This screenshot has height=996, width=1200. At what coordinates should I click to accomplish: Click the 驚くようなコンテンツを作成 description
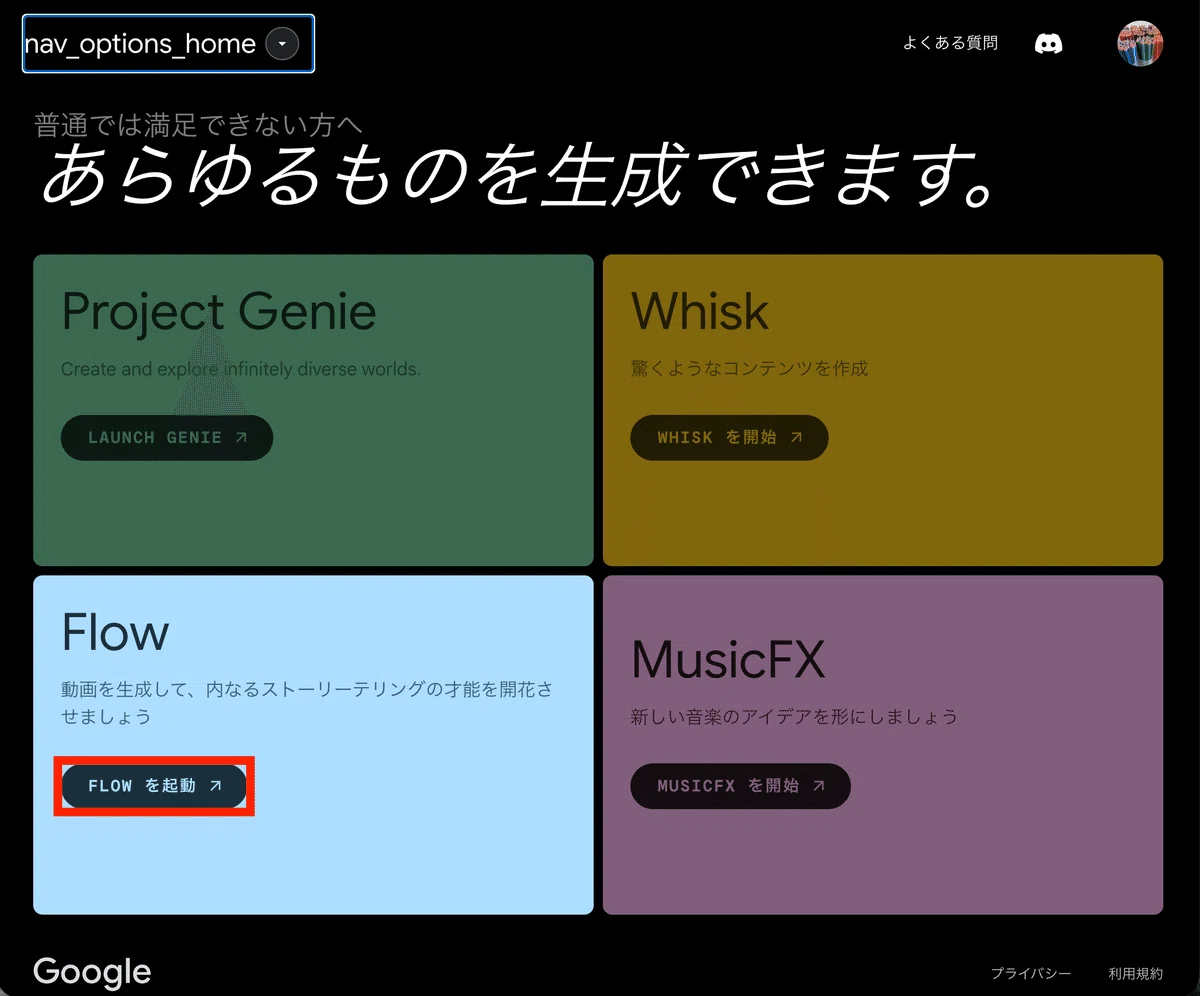click(749, 369)
